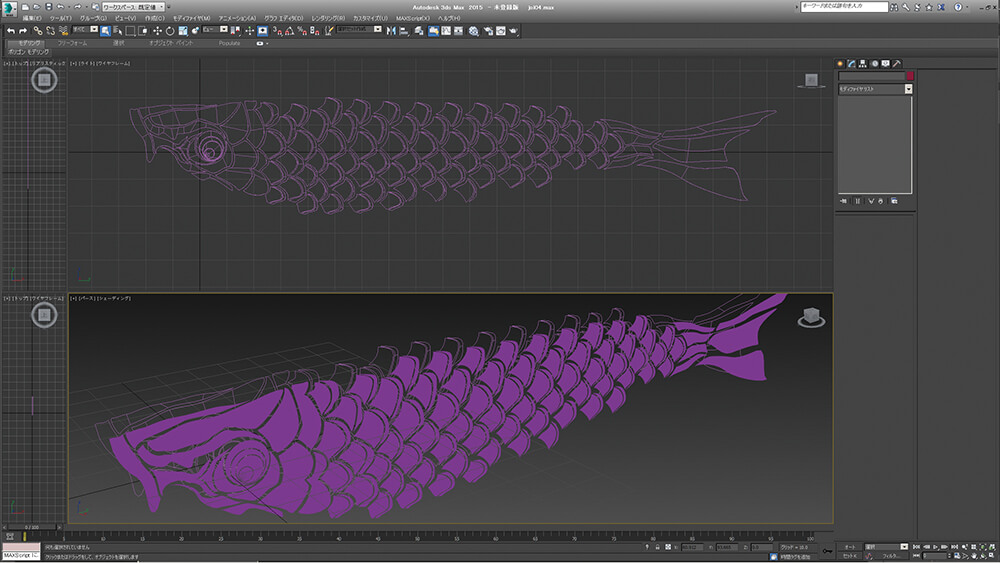Switch to オブジェクト ペイント ribbon tab
1000x563 pixels.
[170, 43]
